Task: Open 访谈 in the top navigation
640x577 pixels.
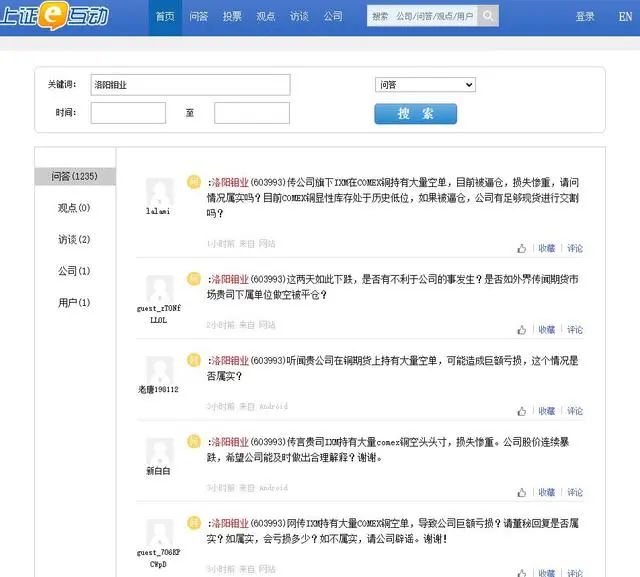Action: pyautogui.click(x=299, y=17)
